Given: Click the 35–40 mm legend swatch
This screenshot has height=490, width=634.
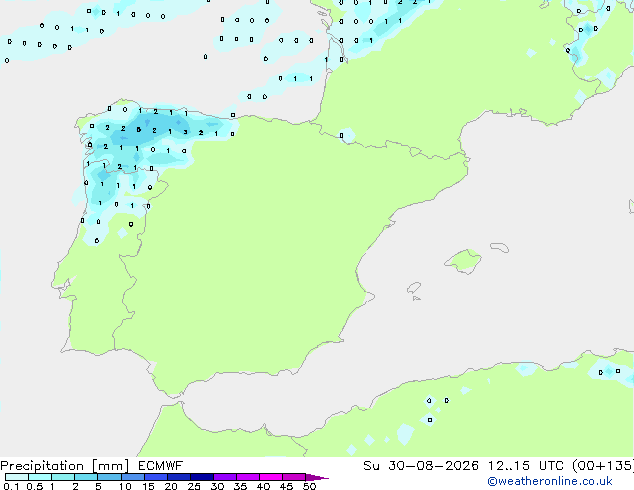Looking at the screenshot, I should (247, 477).
